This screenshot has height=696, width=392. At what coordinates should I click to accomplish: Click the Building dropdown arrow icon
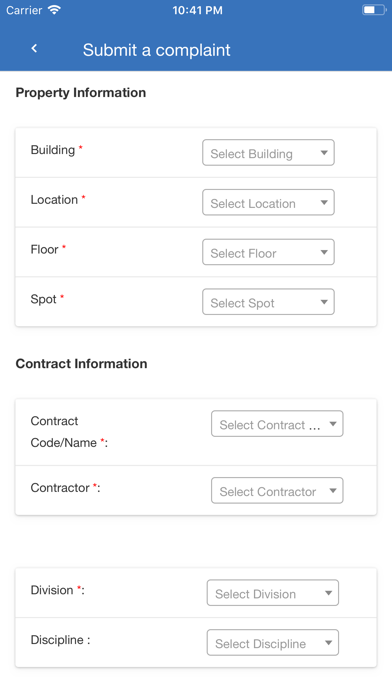[324, 153]
